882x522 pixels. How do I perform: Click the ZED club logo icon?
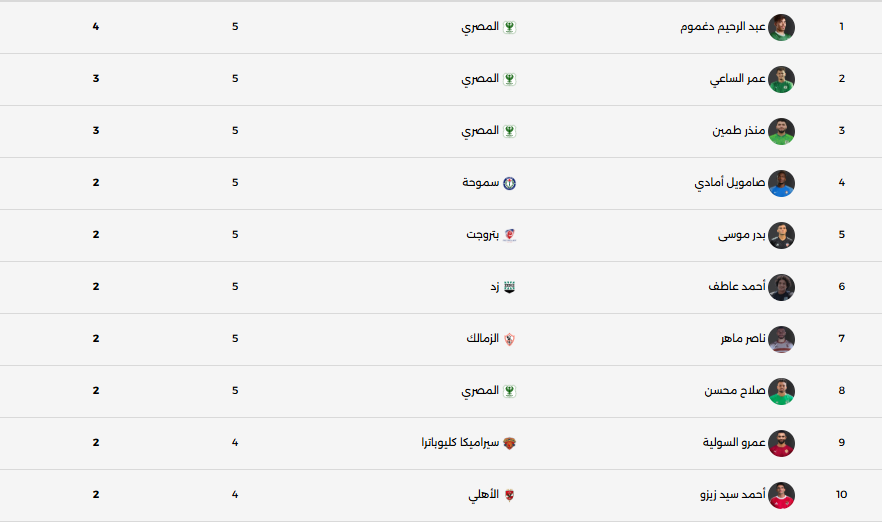(509, 287)
